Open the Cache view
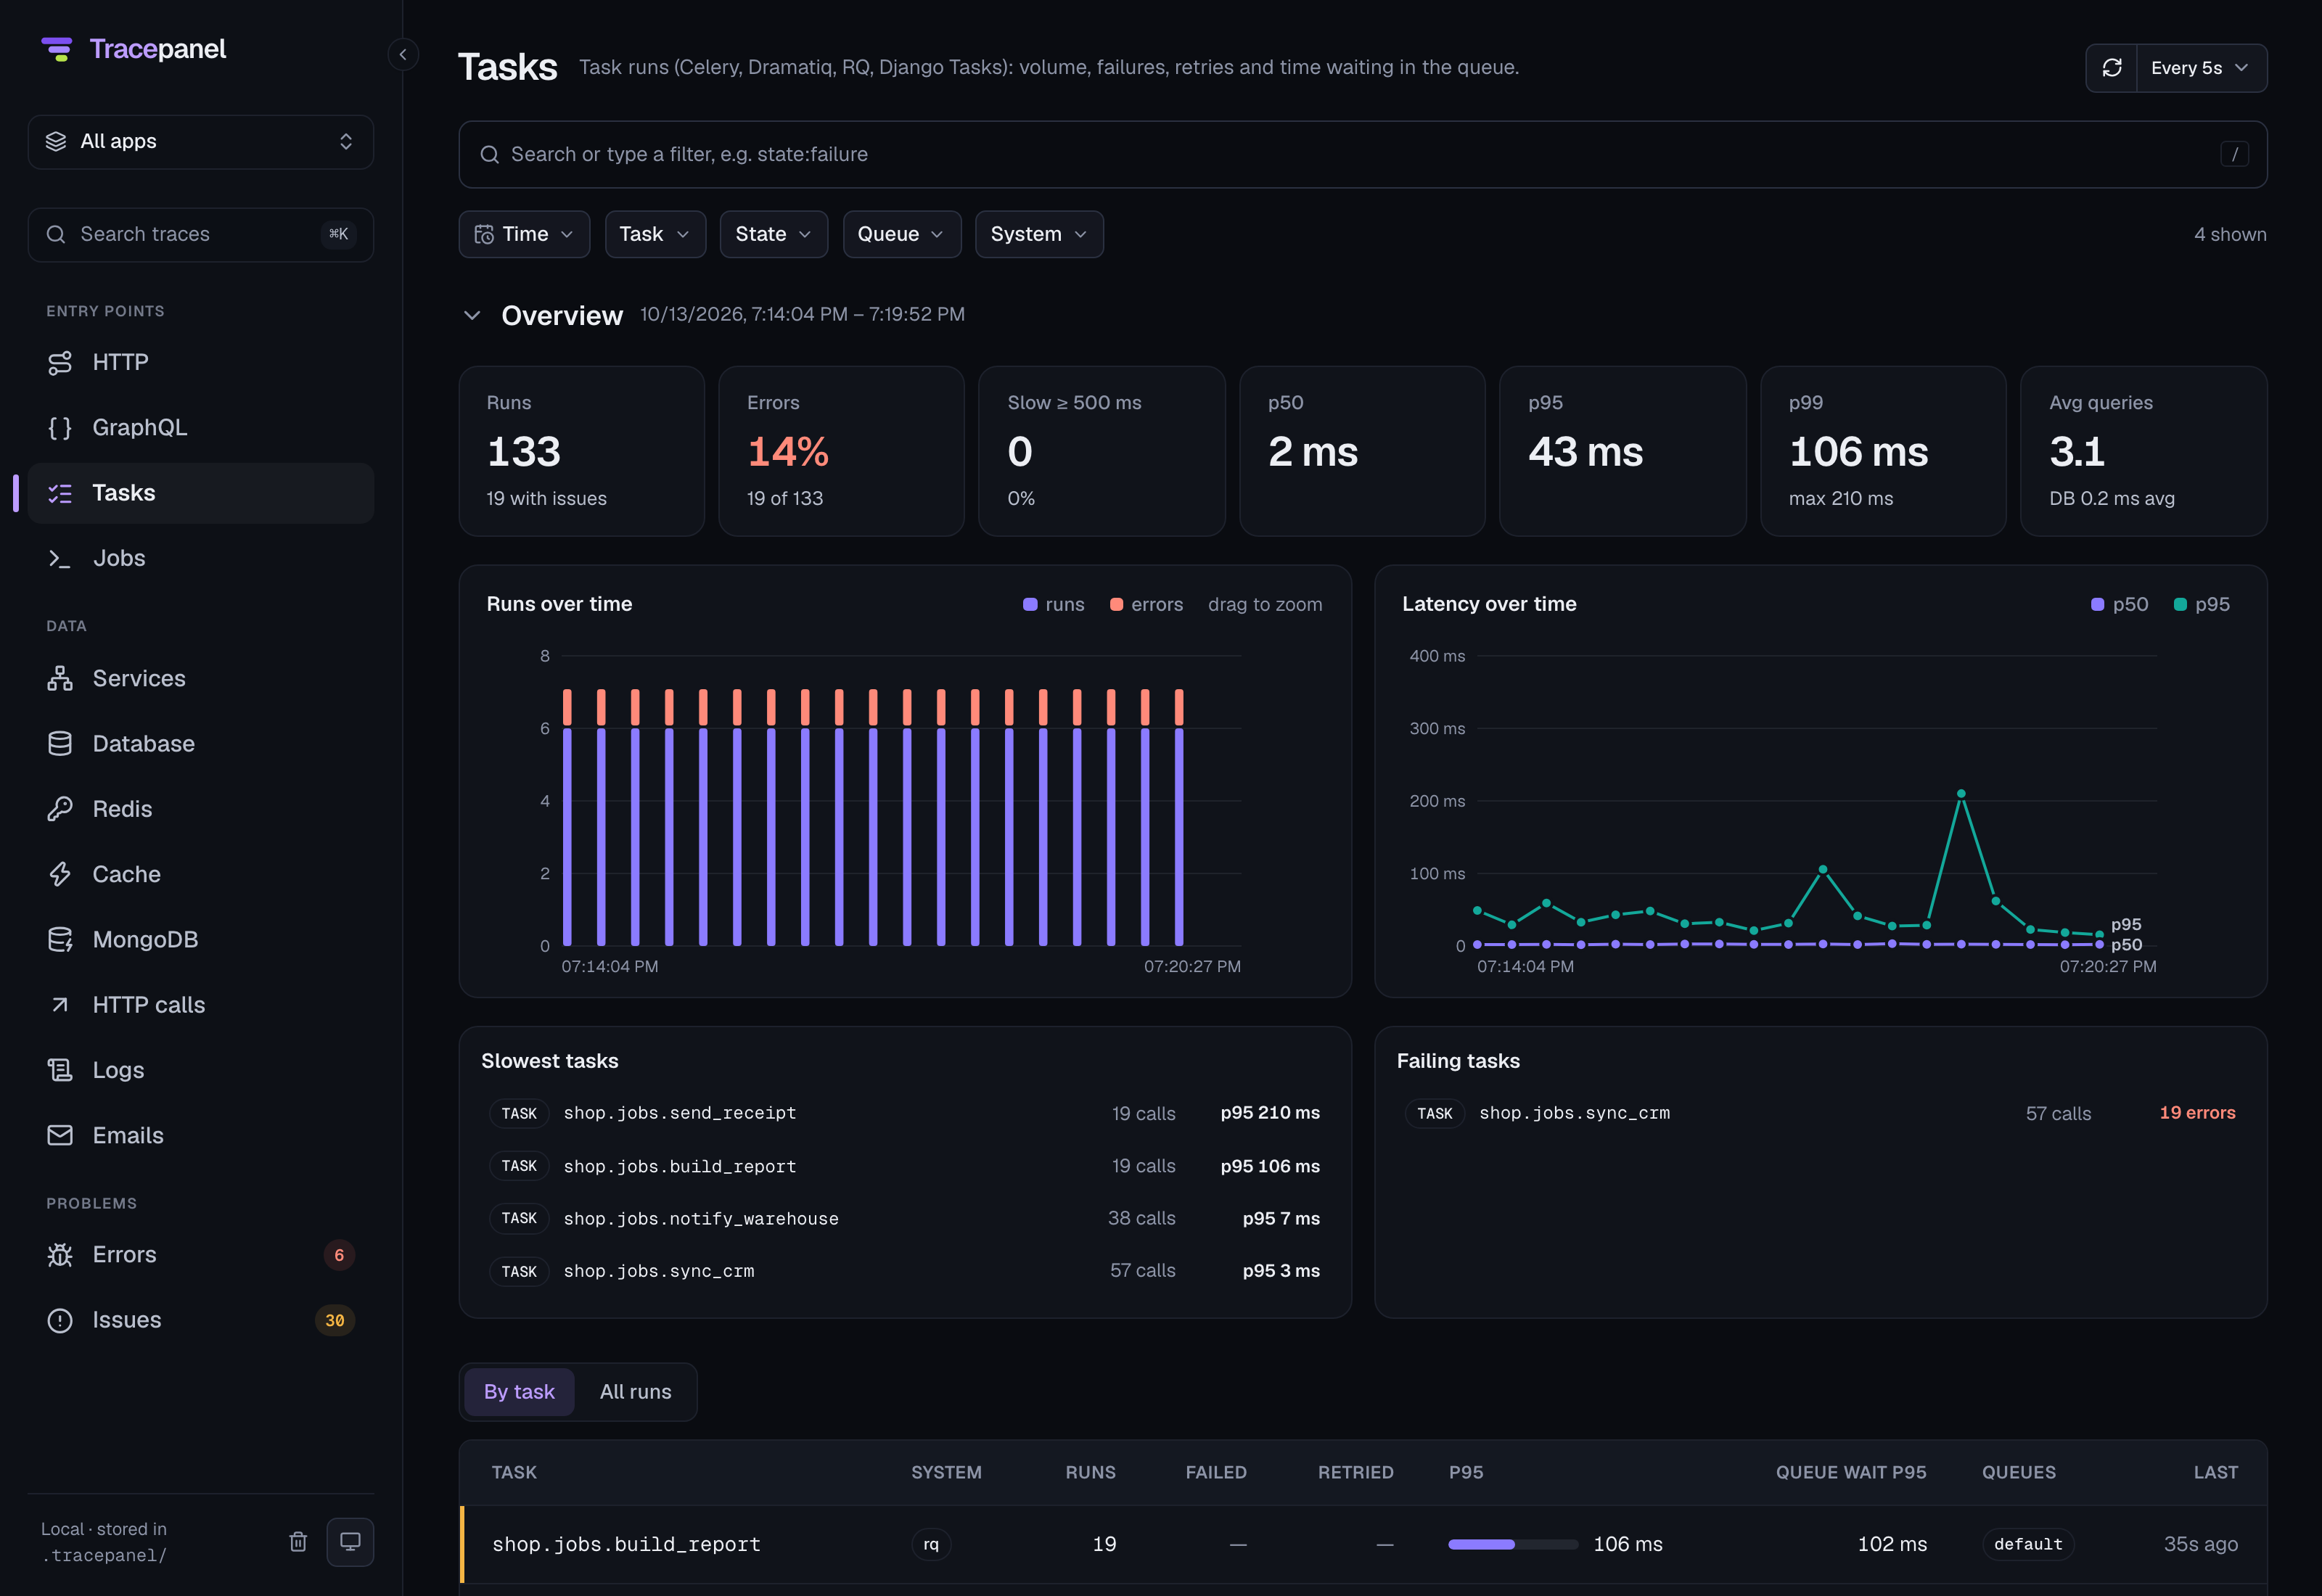The height and width of the screenshot is (1596, 2322). tap(200, 874)
